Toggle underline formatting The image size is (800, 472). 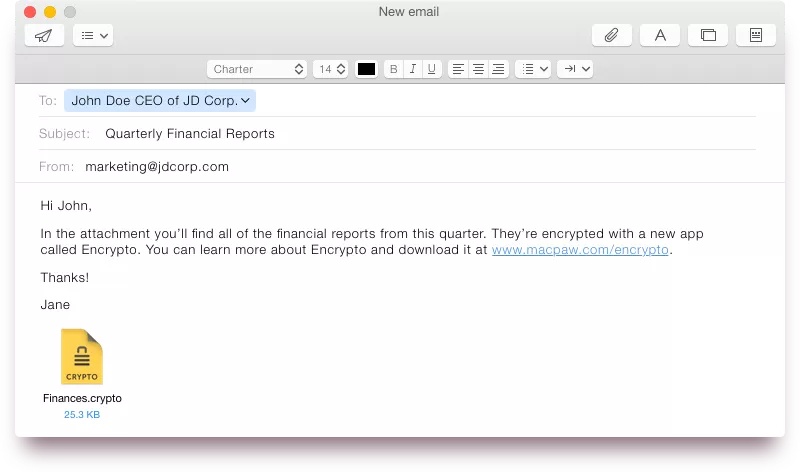[432, 69]
